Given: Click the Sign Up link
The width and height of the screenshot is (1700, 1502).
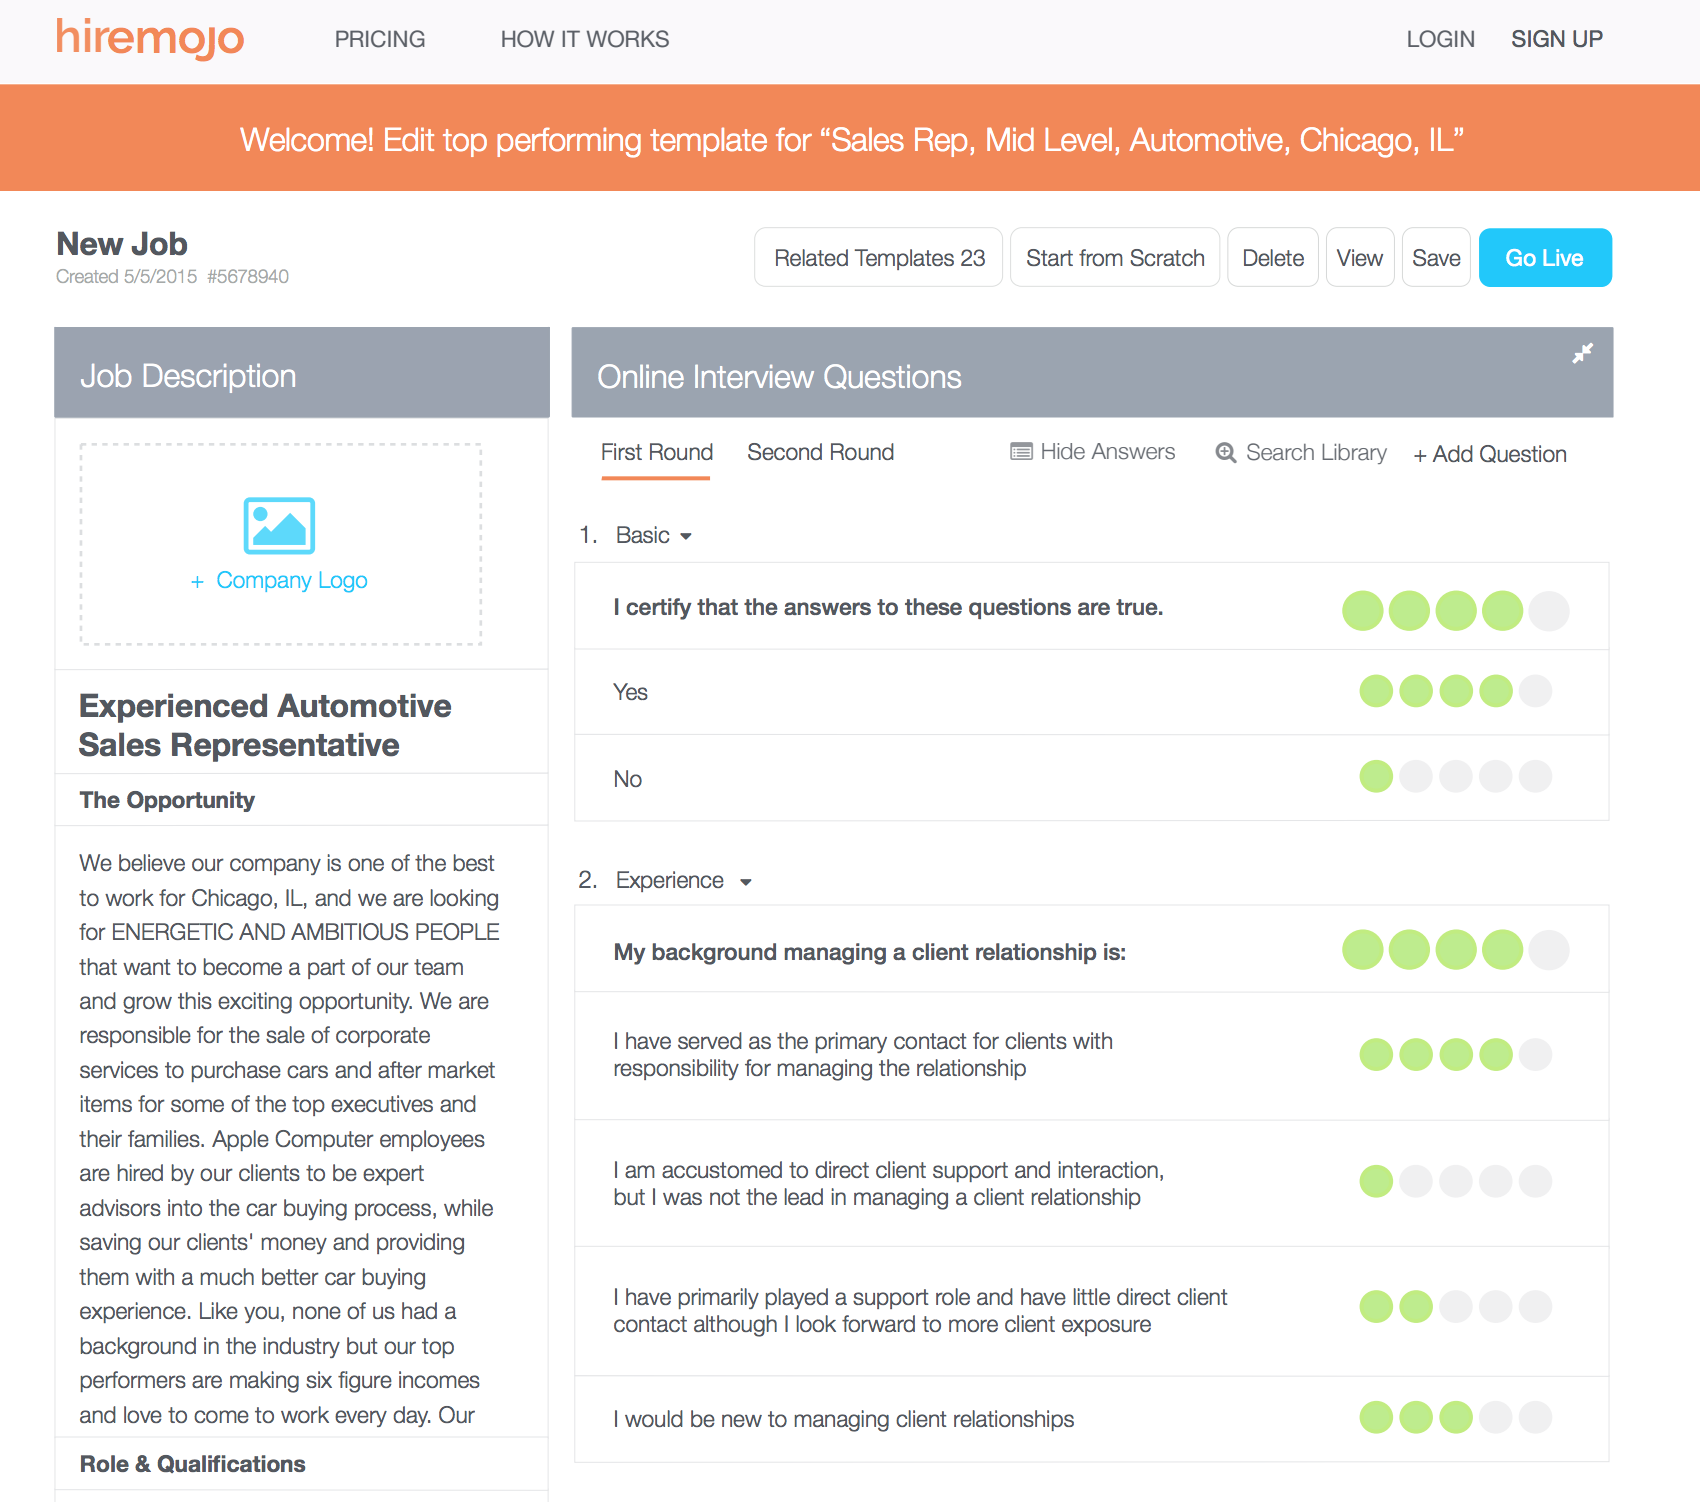Looking at the screenshot, I should pos(1557,39).
